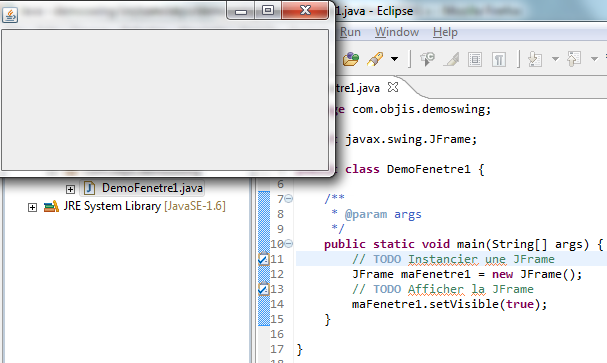This screenshot has width=607, height=363.
Task: Click the Previous Annotation up-arrow icon
Action: 574,59
